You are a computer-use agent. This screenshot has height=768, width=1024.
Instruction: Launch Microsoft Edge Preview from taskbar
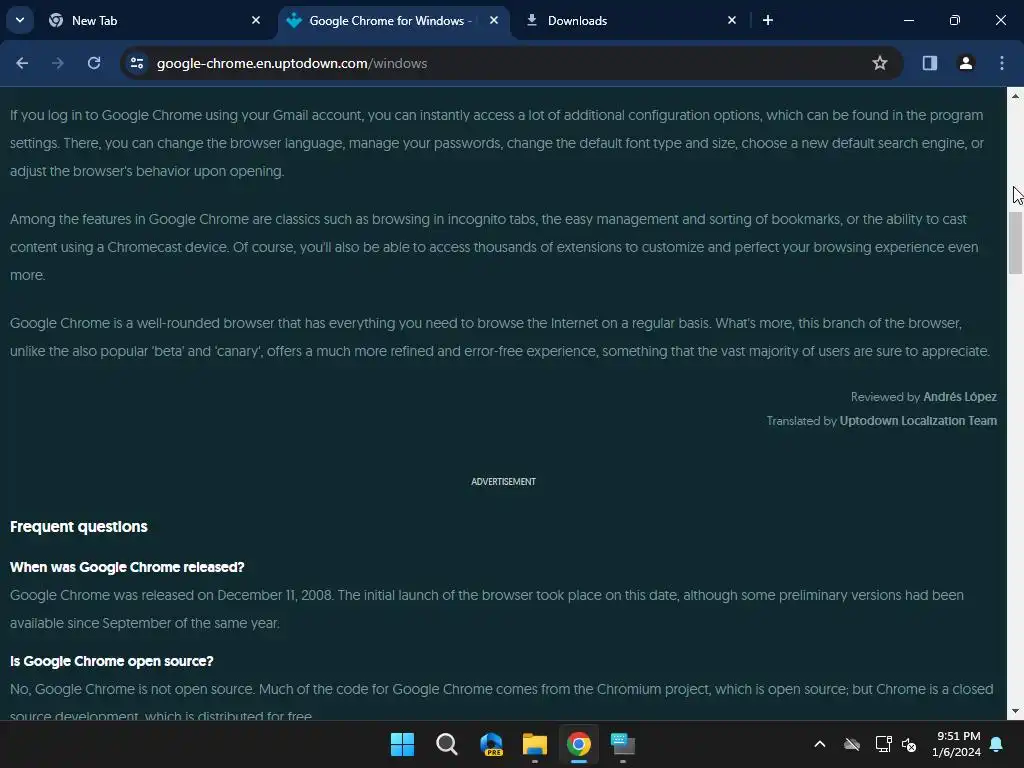tap(491, 744)
